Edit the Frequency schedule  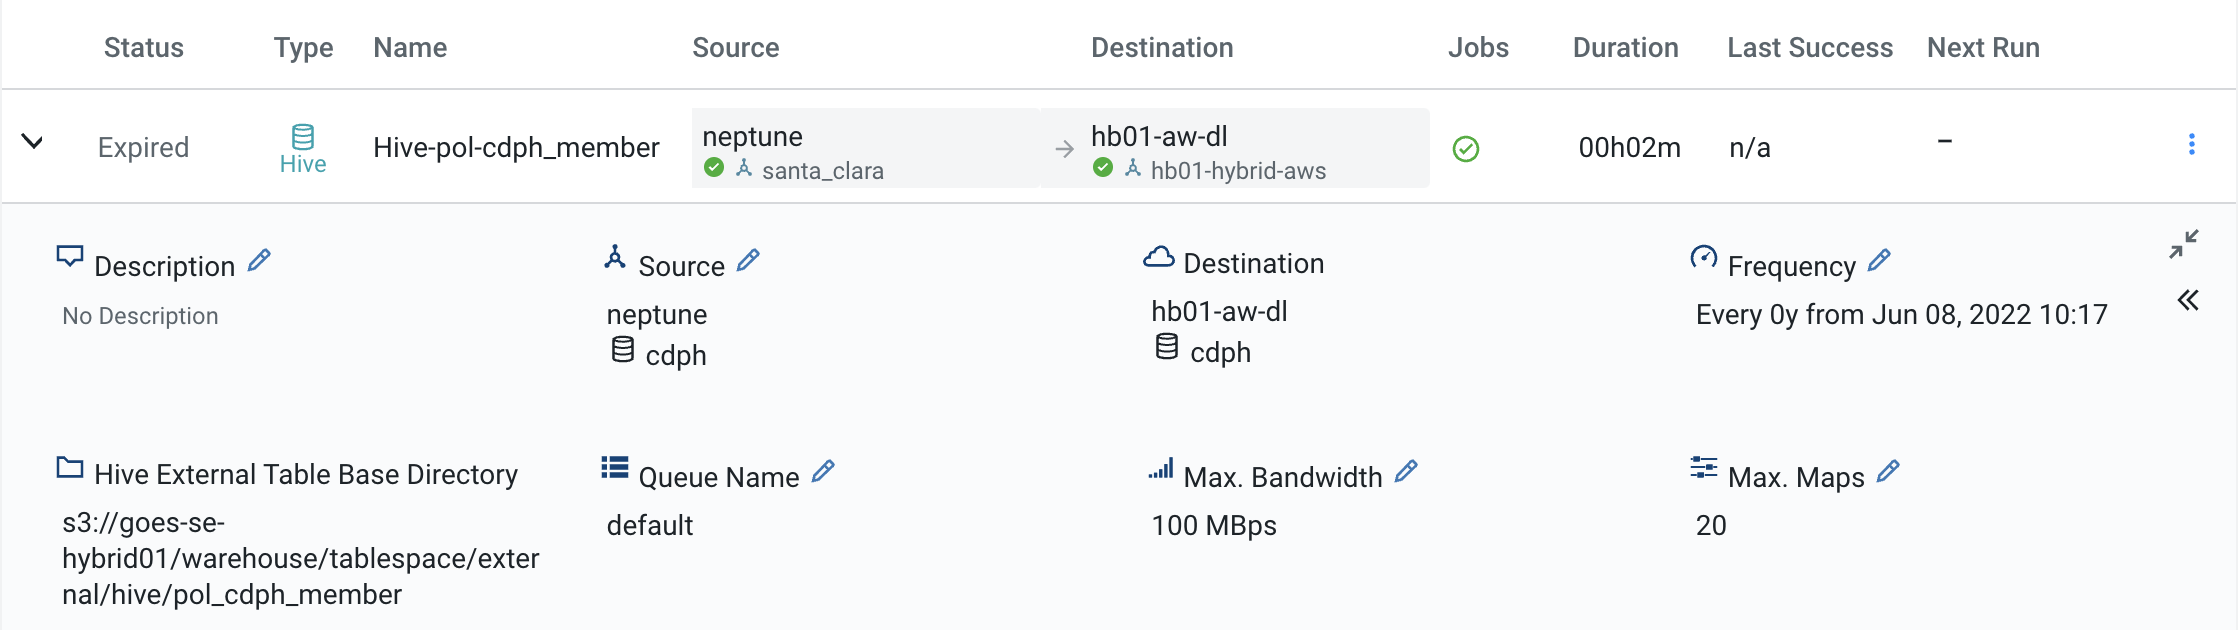[x=1879, y=260]
